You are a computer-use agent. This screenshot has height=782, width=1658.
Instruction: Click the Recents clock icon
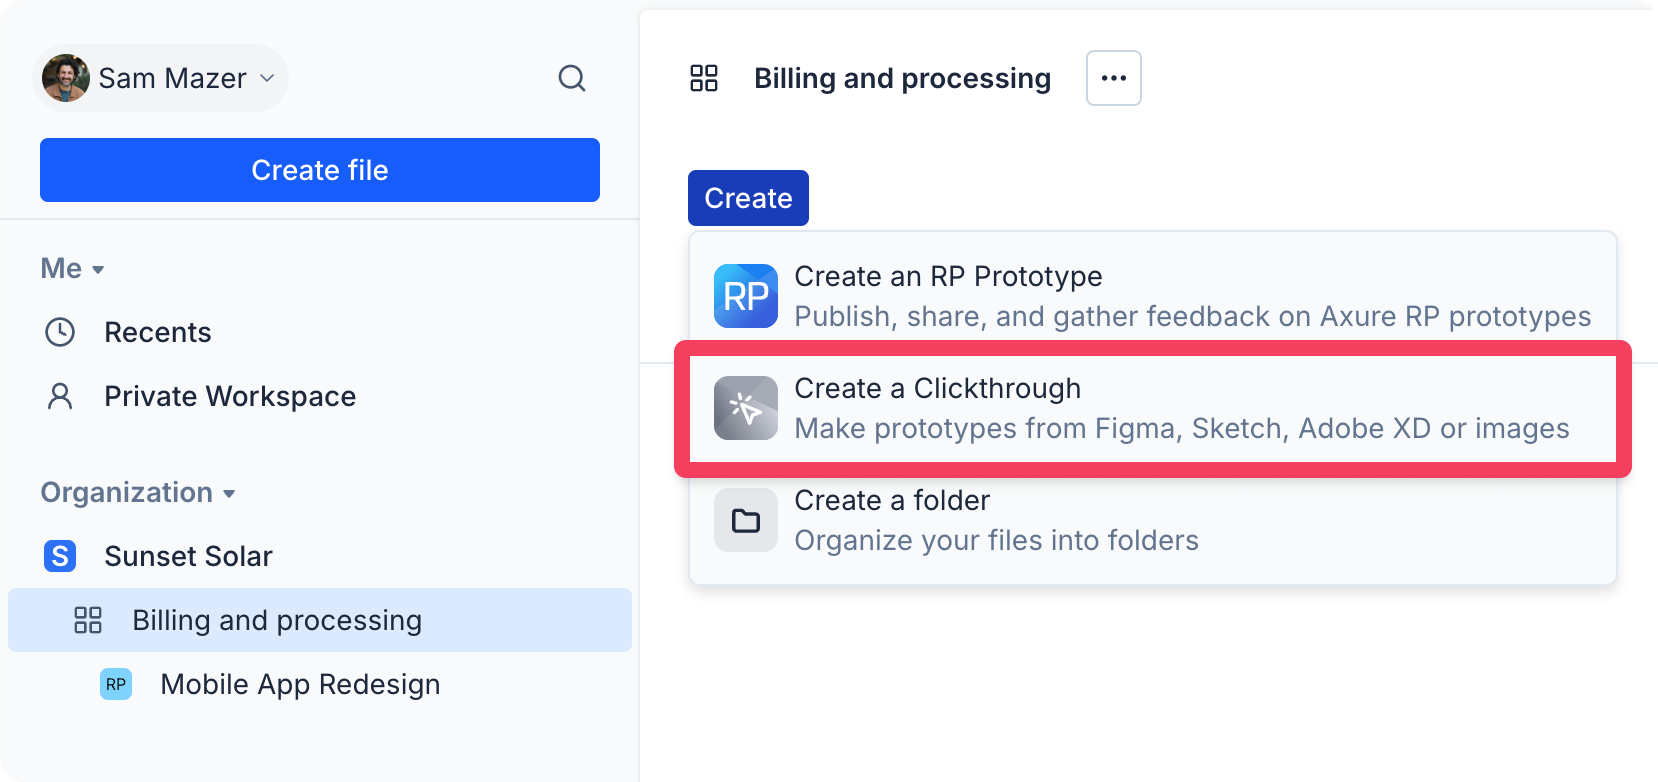(60, 332)
